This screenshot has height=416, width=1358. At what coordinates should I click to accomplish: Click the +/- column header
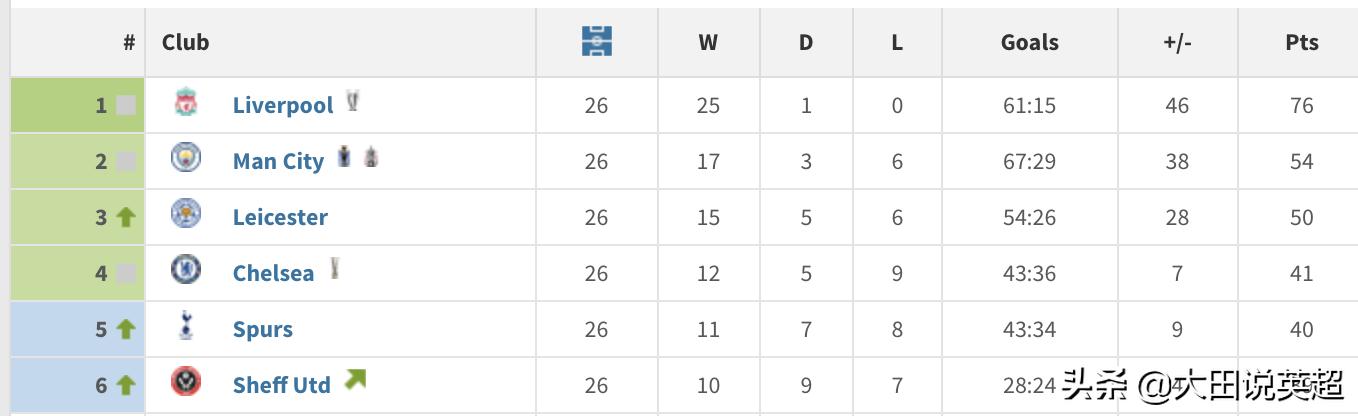(x=1177, y=42)
